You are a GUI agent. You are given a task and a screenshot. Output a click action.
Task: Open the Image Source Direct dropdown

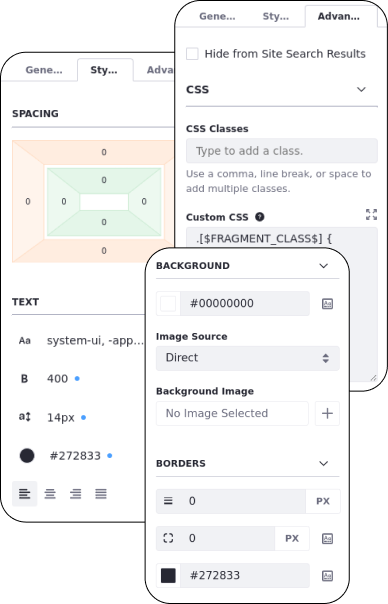point(248,358)
